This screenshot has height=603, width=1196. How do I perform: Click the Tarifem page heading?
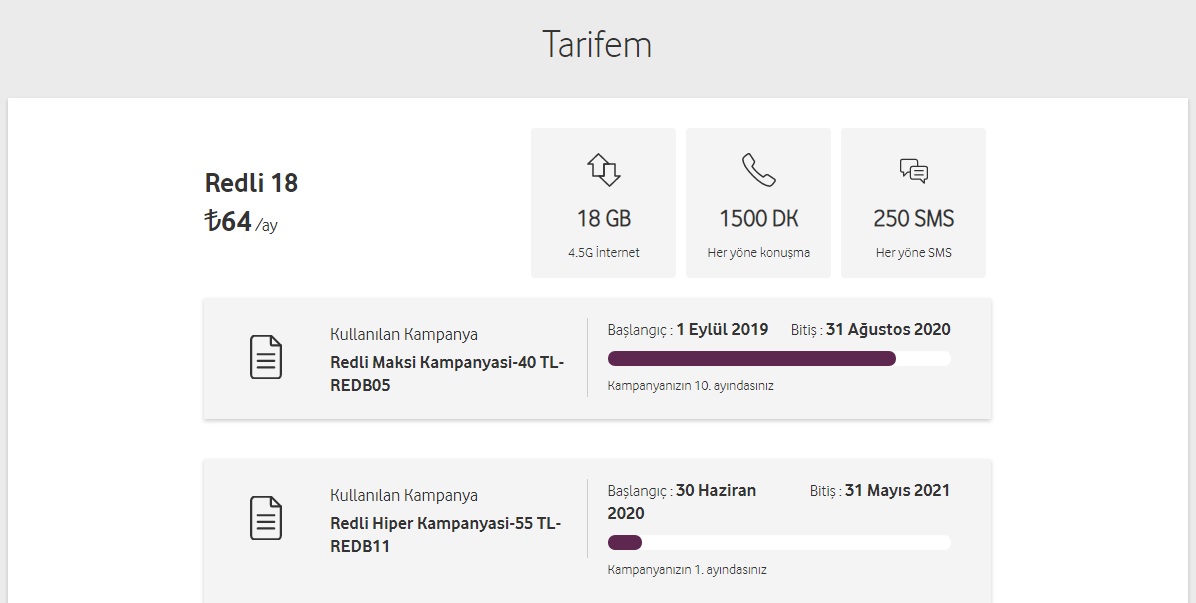597,44
